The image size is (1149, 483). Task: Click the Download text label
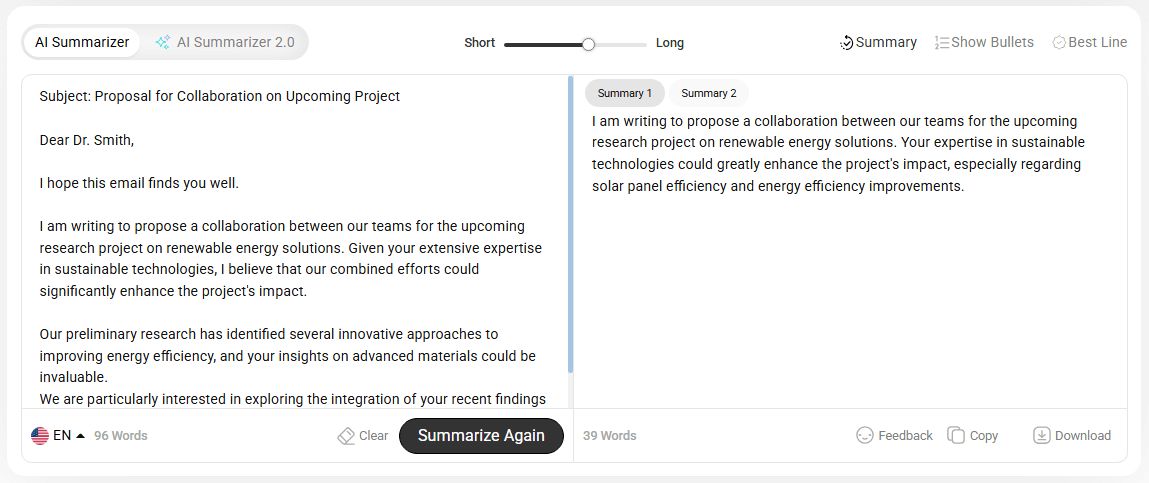1083,436
